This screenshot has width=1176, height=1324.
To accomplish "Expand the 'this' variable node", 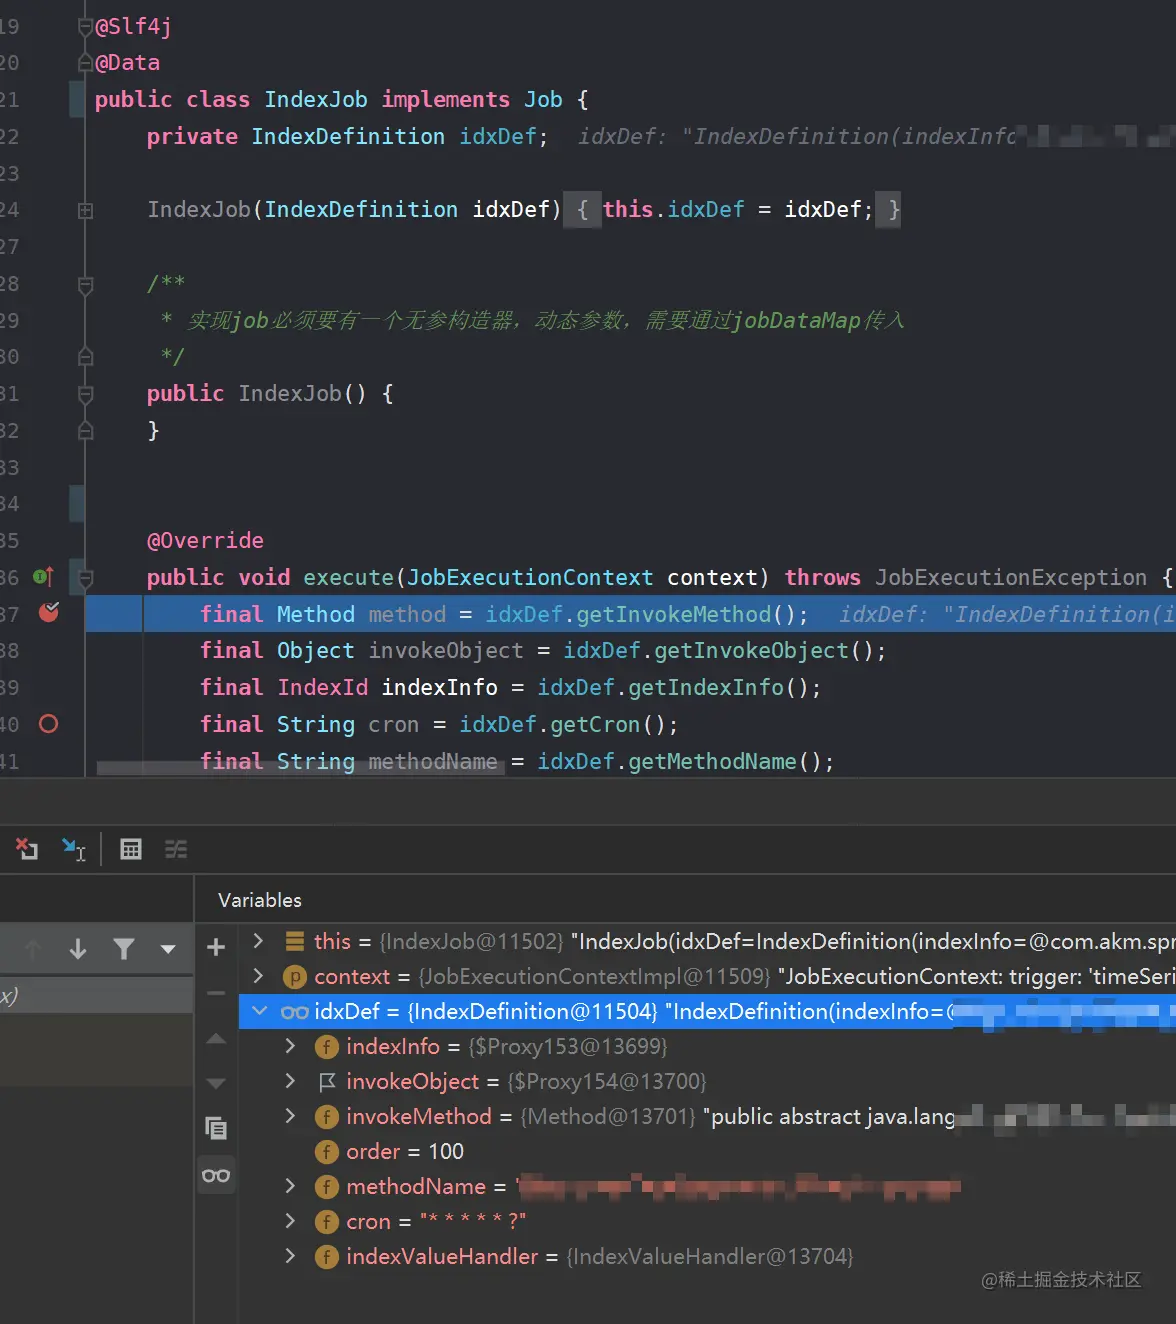I will [259, 941].
